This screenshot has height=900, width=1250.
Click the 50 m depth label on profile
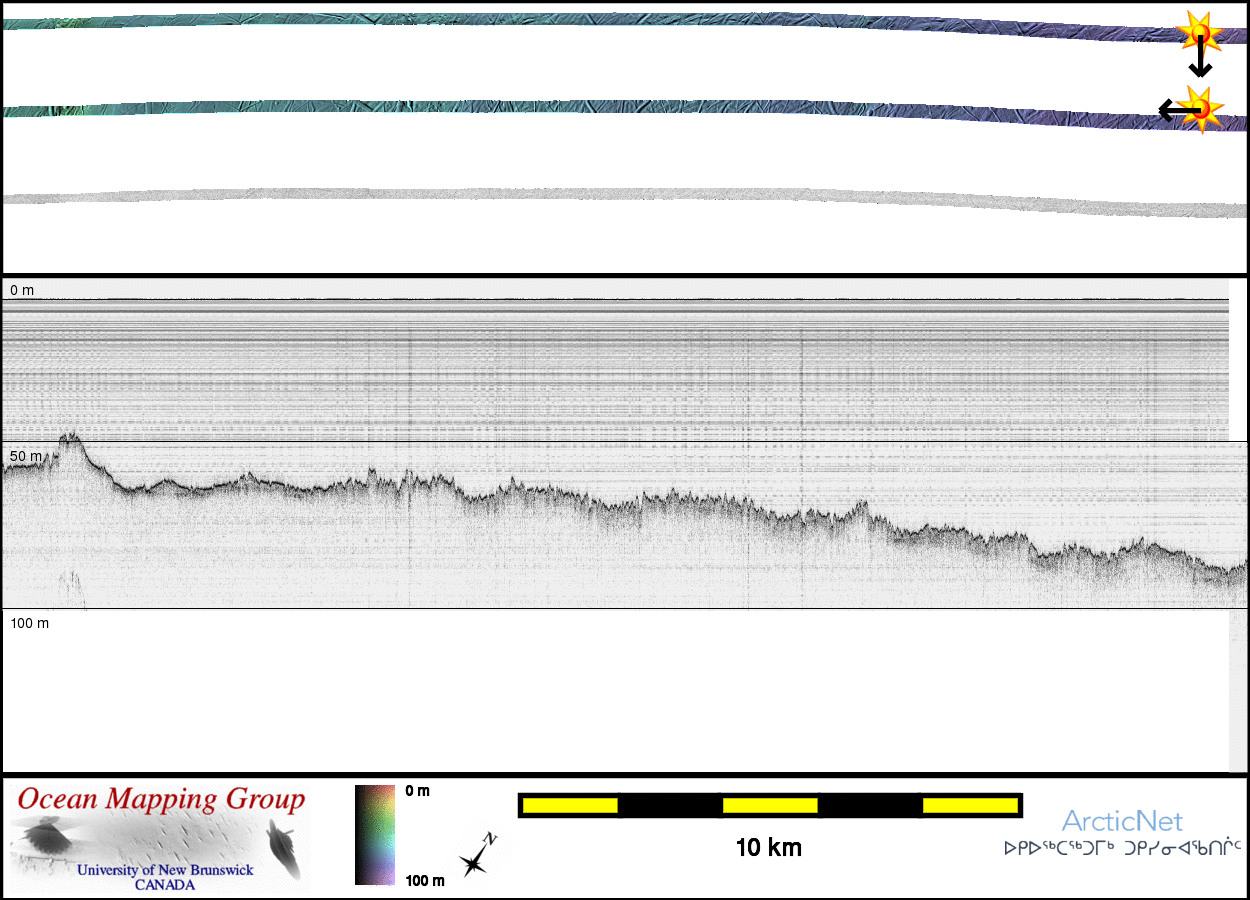[26, 456]
